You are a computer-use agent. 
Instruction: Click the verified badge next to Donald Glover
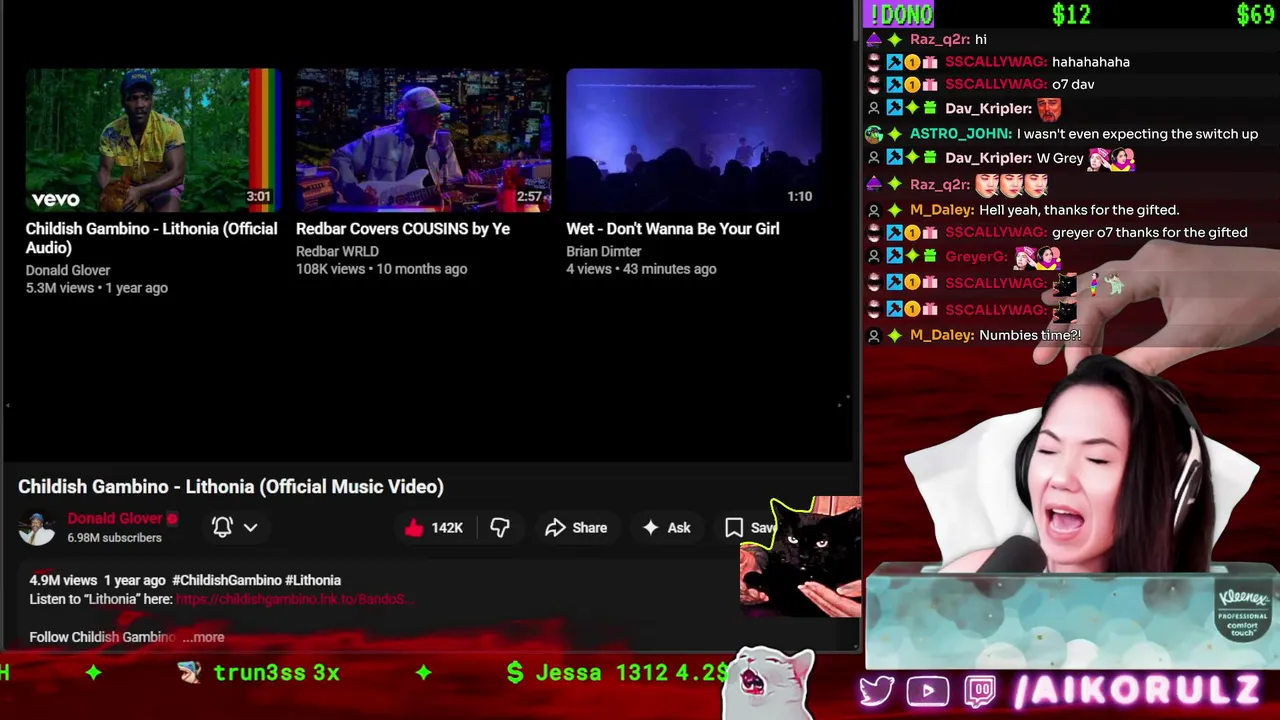172,519
